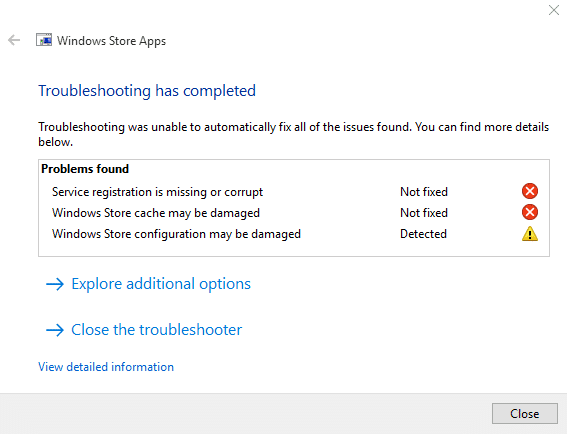Click the 'Troubleshooting was unable to automatically fix' message
The width and height of the screenshot is (568, 434).
(293, 134)
